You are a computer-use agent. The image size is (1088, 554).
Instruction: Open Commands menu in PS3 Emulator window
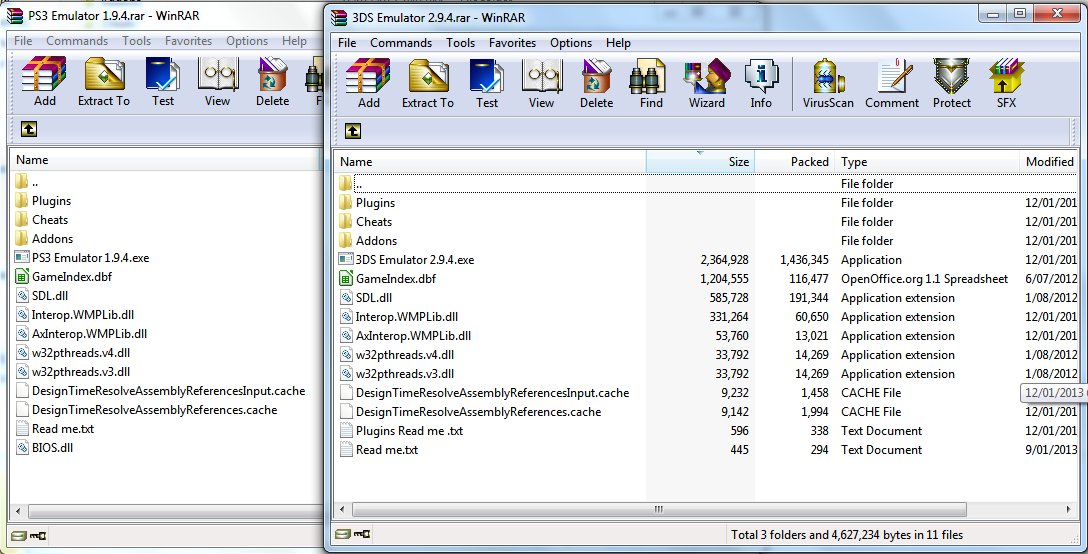pos(77,41)
